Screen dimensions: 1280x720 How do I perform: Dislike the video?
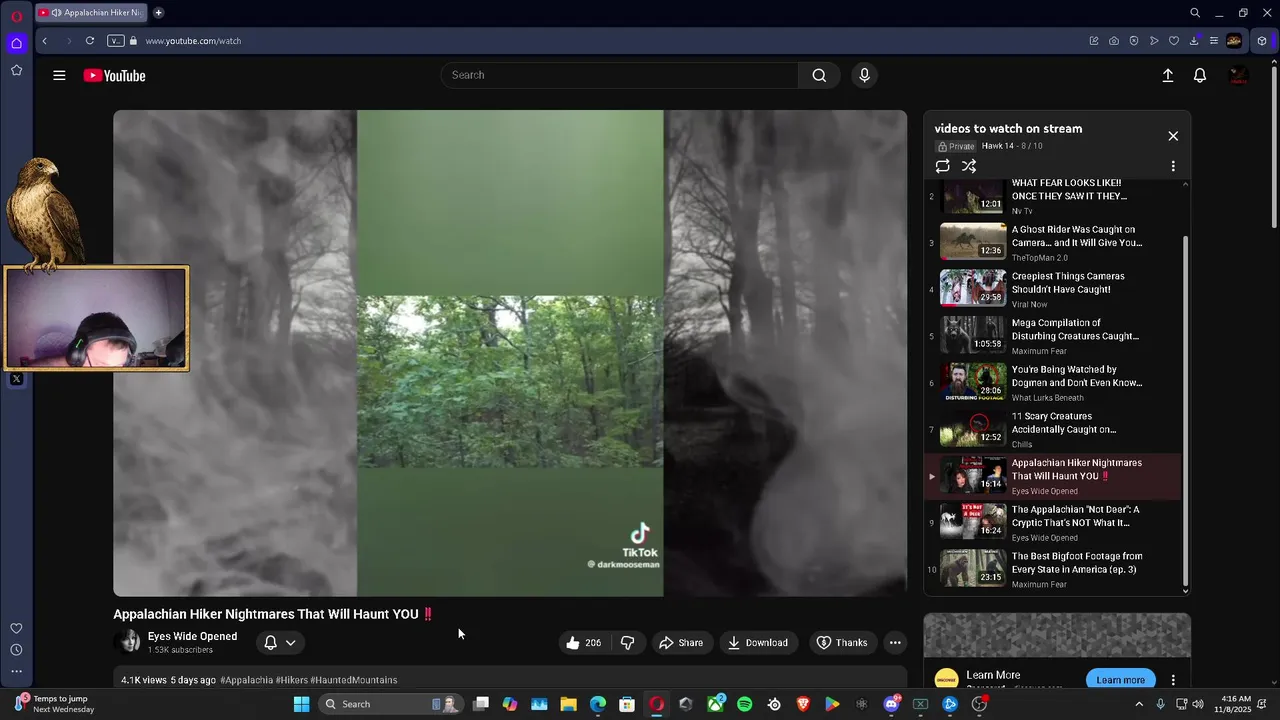click(x=627, y=643)
